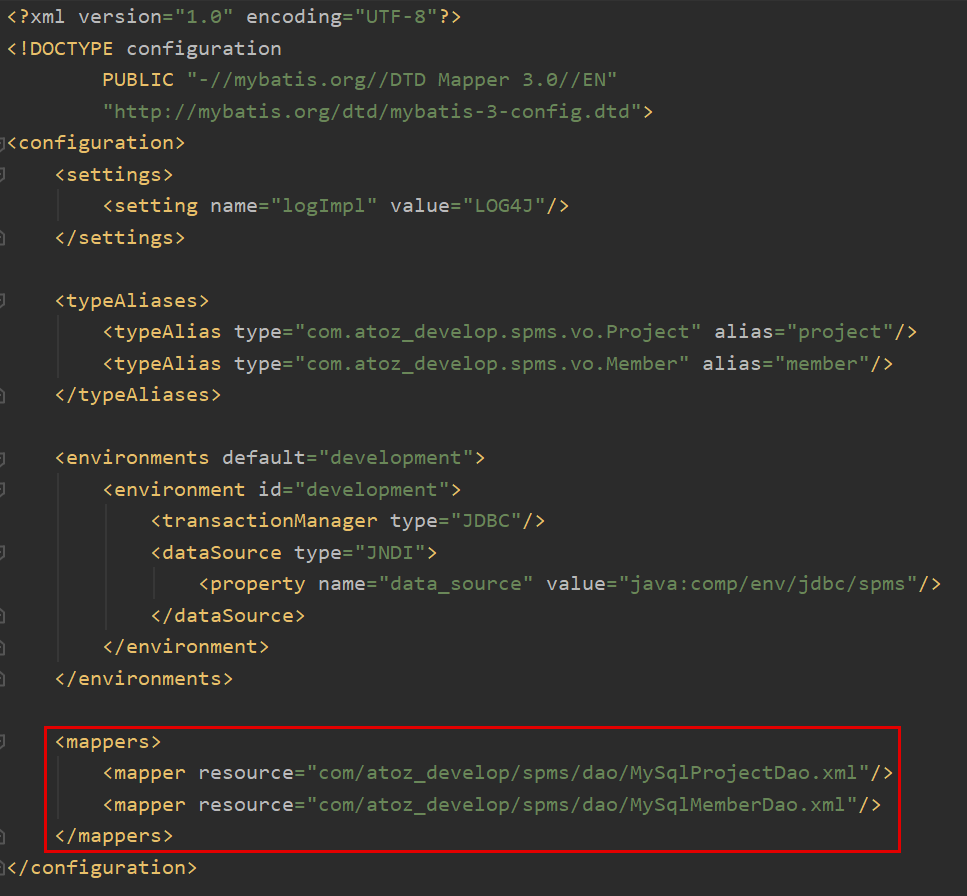Image resolution: width=967 pixels, height=896 pixels.
Task: Click the closing </environments> tag
Action: pyautogui.click(x=144, y=679)
